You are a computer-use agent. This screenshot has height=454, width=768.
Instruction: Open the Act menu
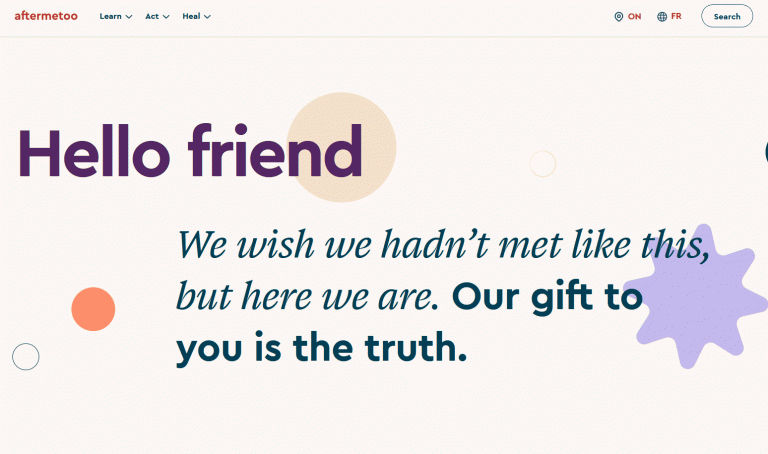pos(157,16)
